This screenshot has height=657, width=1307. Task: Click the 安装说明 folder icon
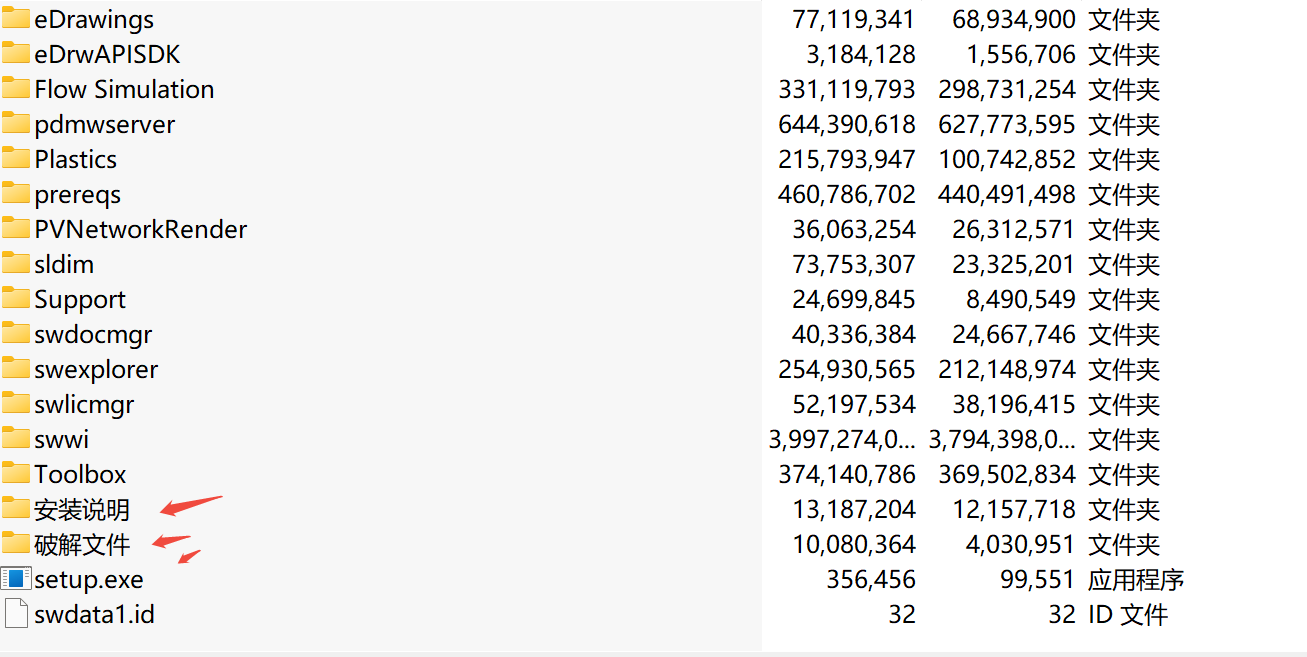16,509
